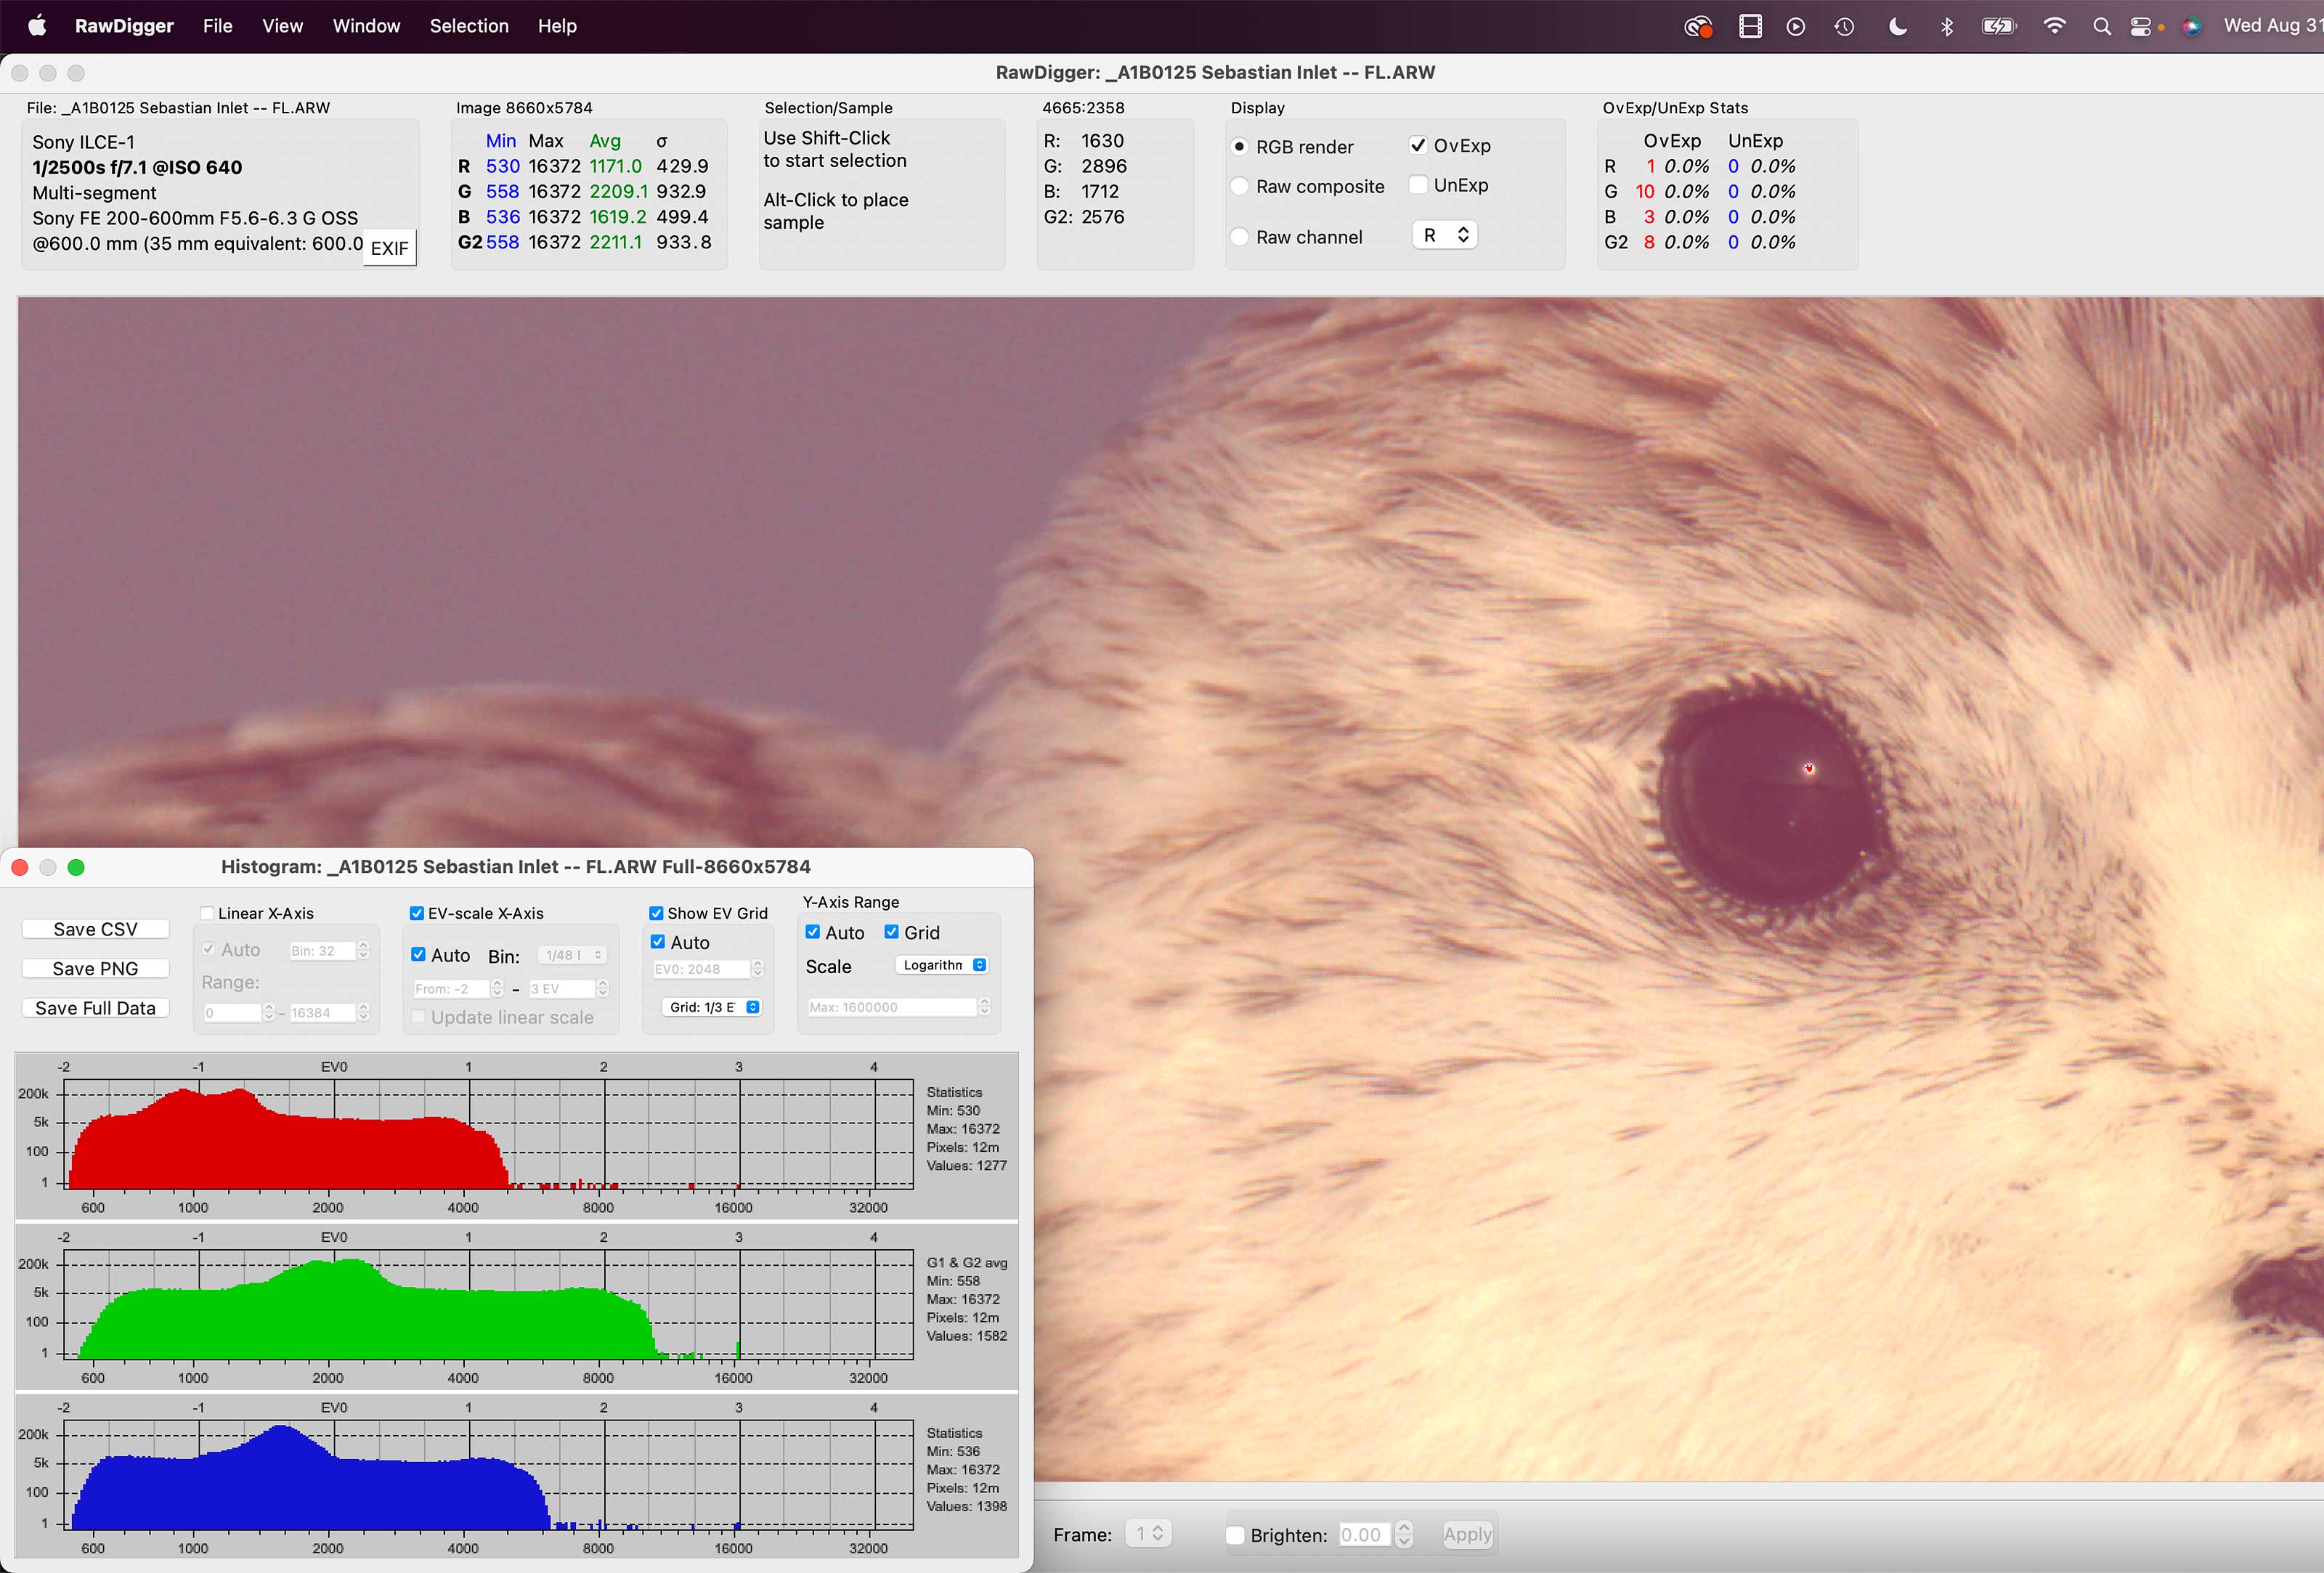The width and height of the screenshot is (2324, 1573).
Task: Click the Max: 1600000 stepper
Action: [984, 1007]
